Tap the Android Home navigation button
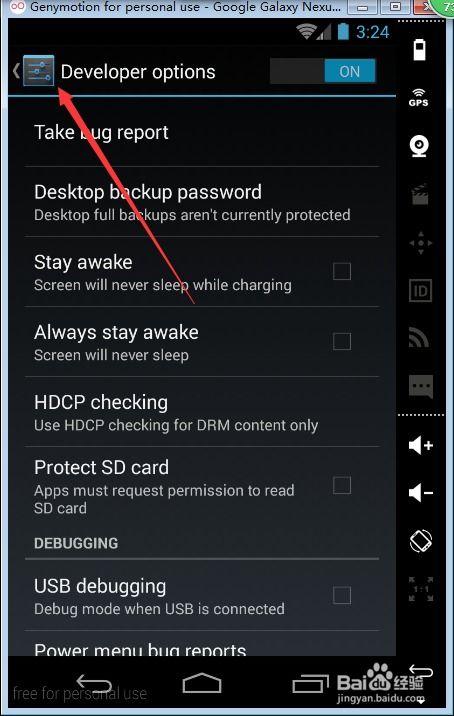454x716 pixels. tap(201, 683)
